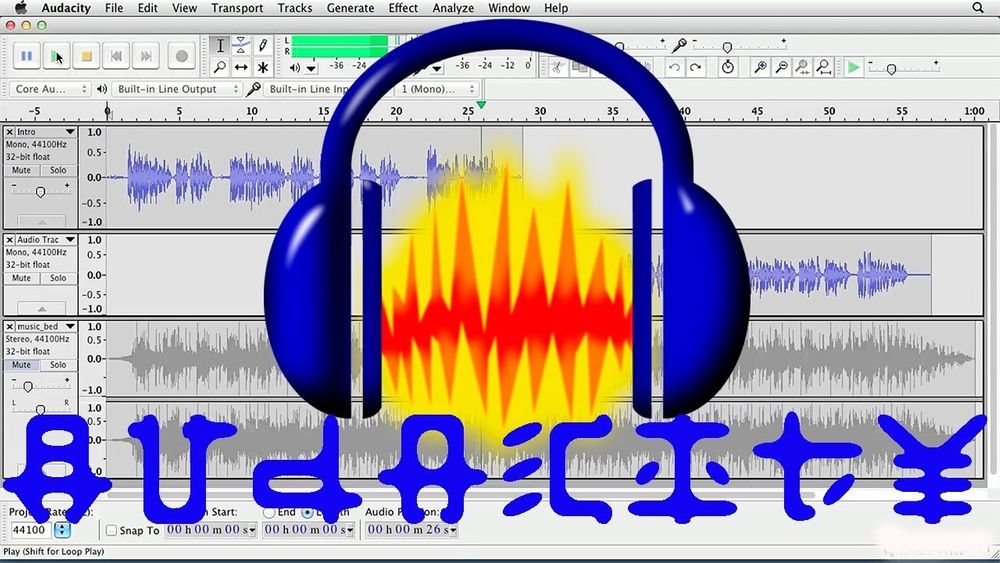Enable the Snap To checkbox
The height and width of the screenshot is (563, 1000).
[x=112, y=530]
